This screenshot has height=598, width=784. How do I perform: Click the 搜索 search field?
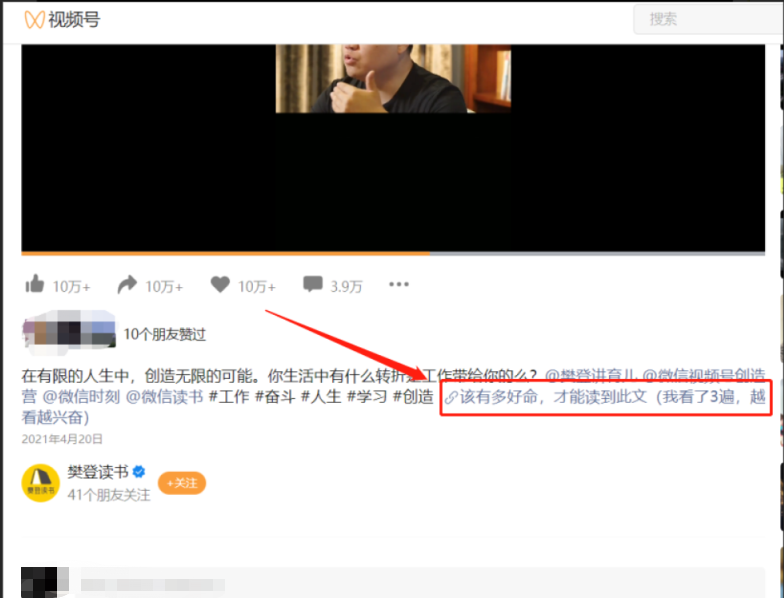(708, 20)
